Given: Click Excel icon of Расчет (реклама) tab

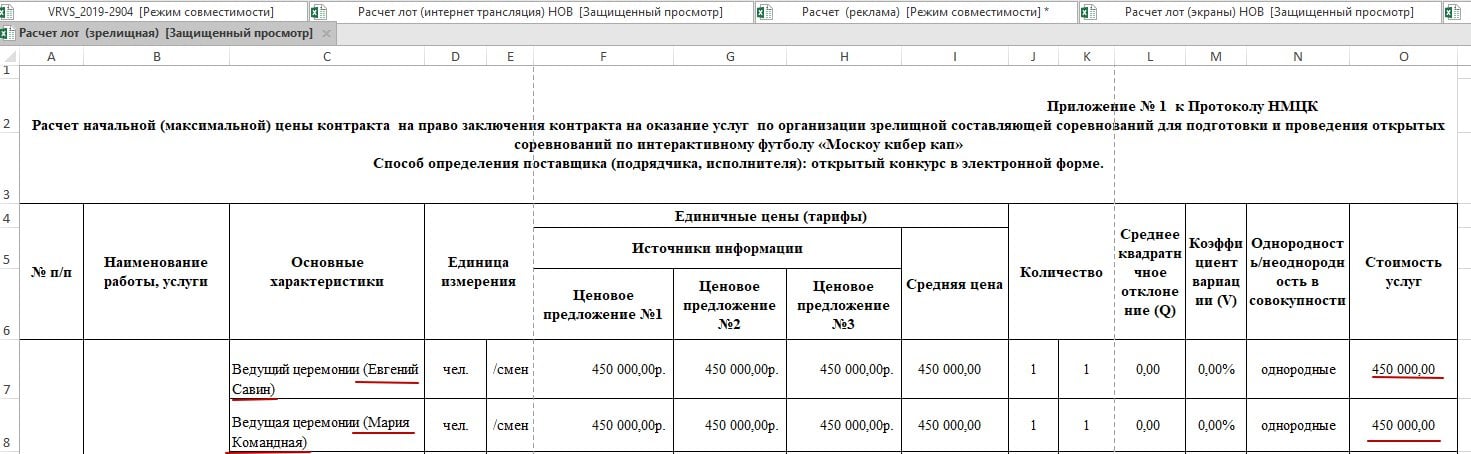Looking at the screenshot, I should (x=765, y=12).
